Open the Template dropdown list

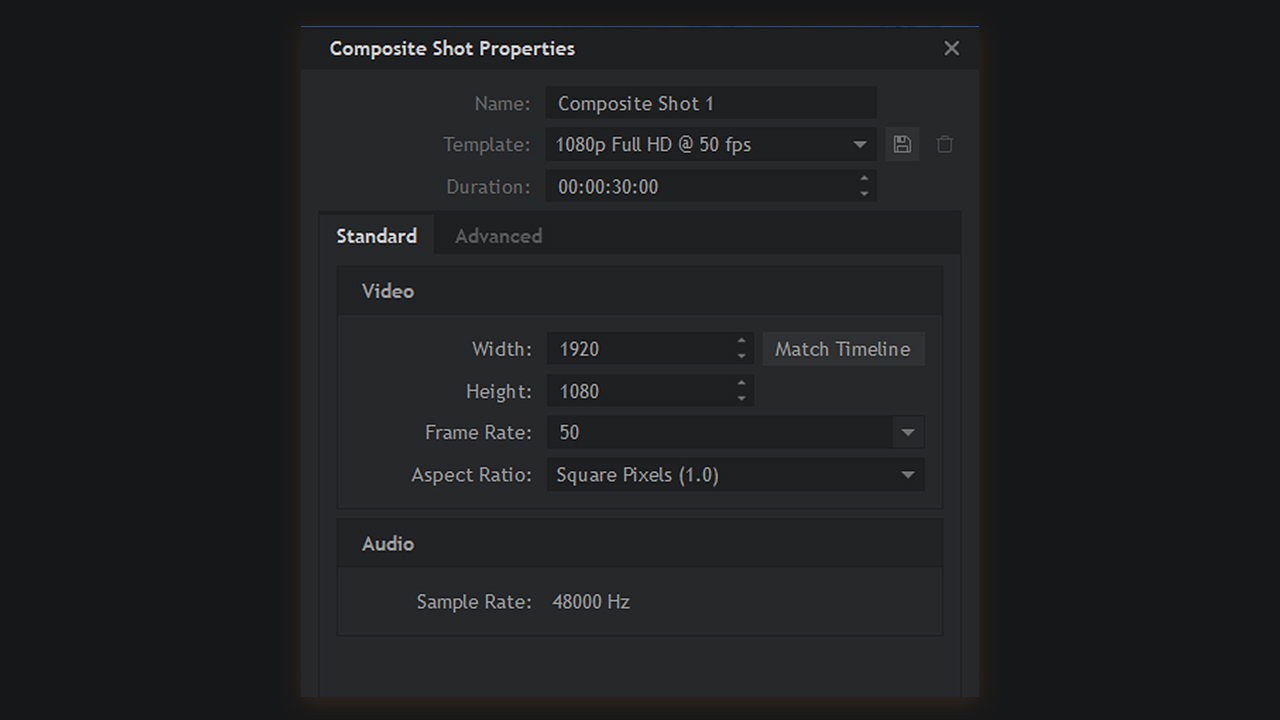pyautogui.click(x=859, y=145)
